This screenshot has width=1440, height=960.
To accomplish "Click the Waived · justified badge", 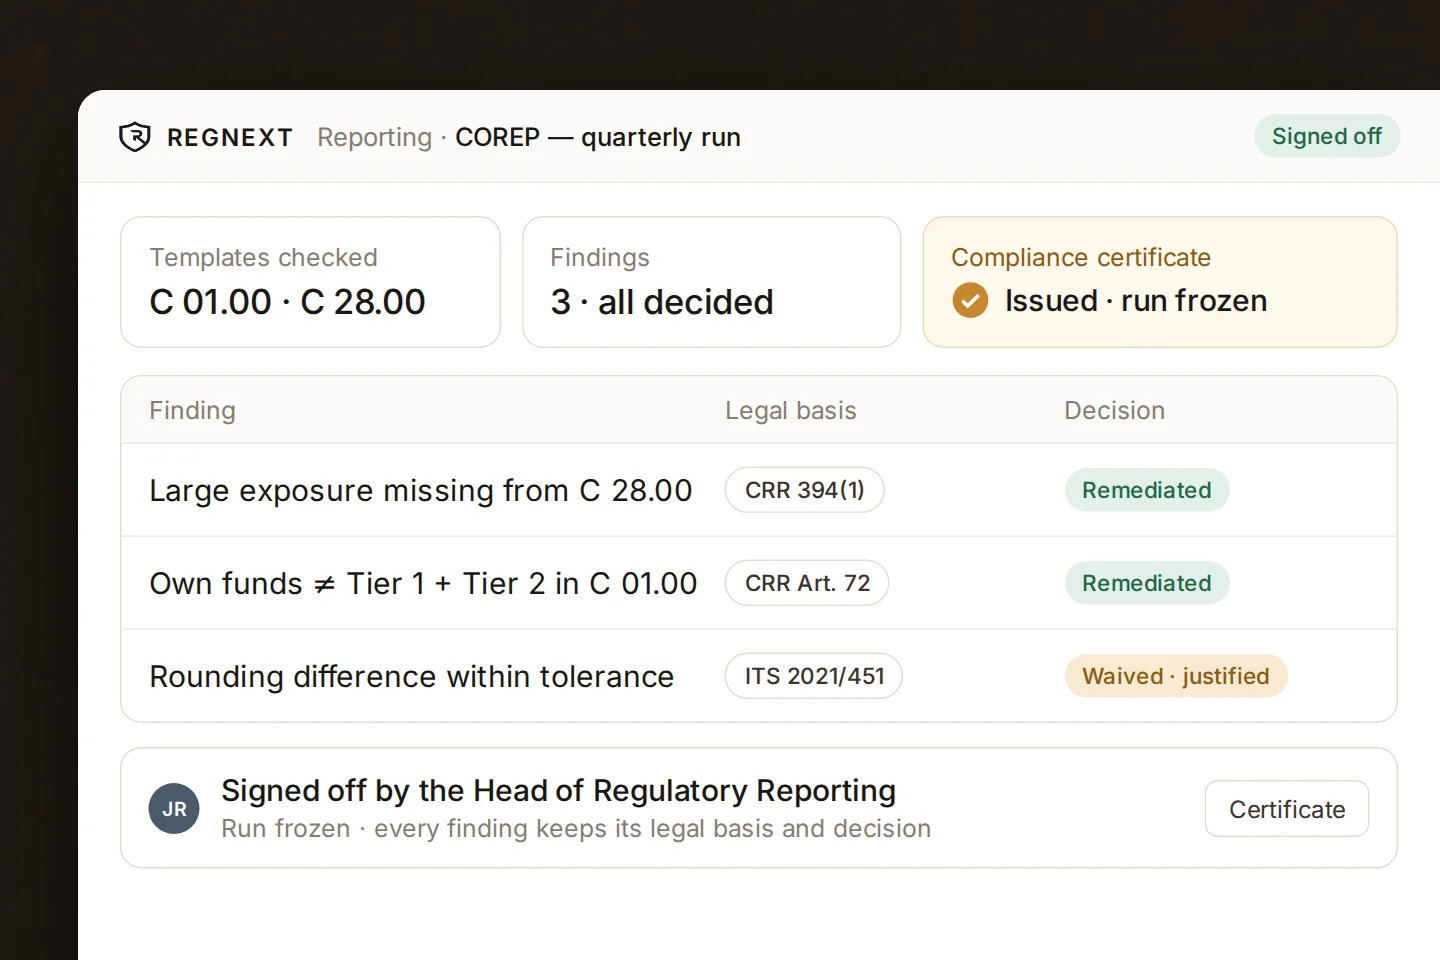I will tap(1176, 676).
